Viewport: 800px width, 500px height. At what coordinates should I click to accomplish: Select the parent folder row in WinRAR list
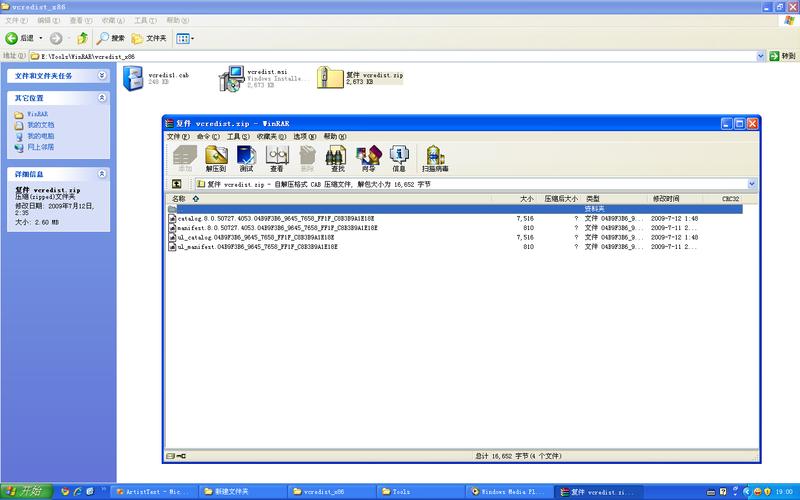point(455,209)
